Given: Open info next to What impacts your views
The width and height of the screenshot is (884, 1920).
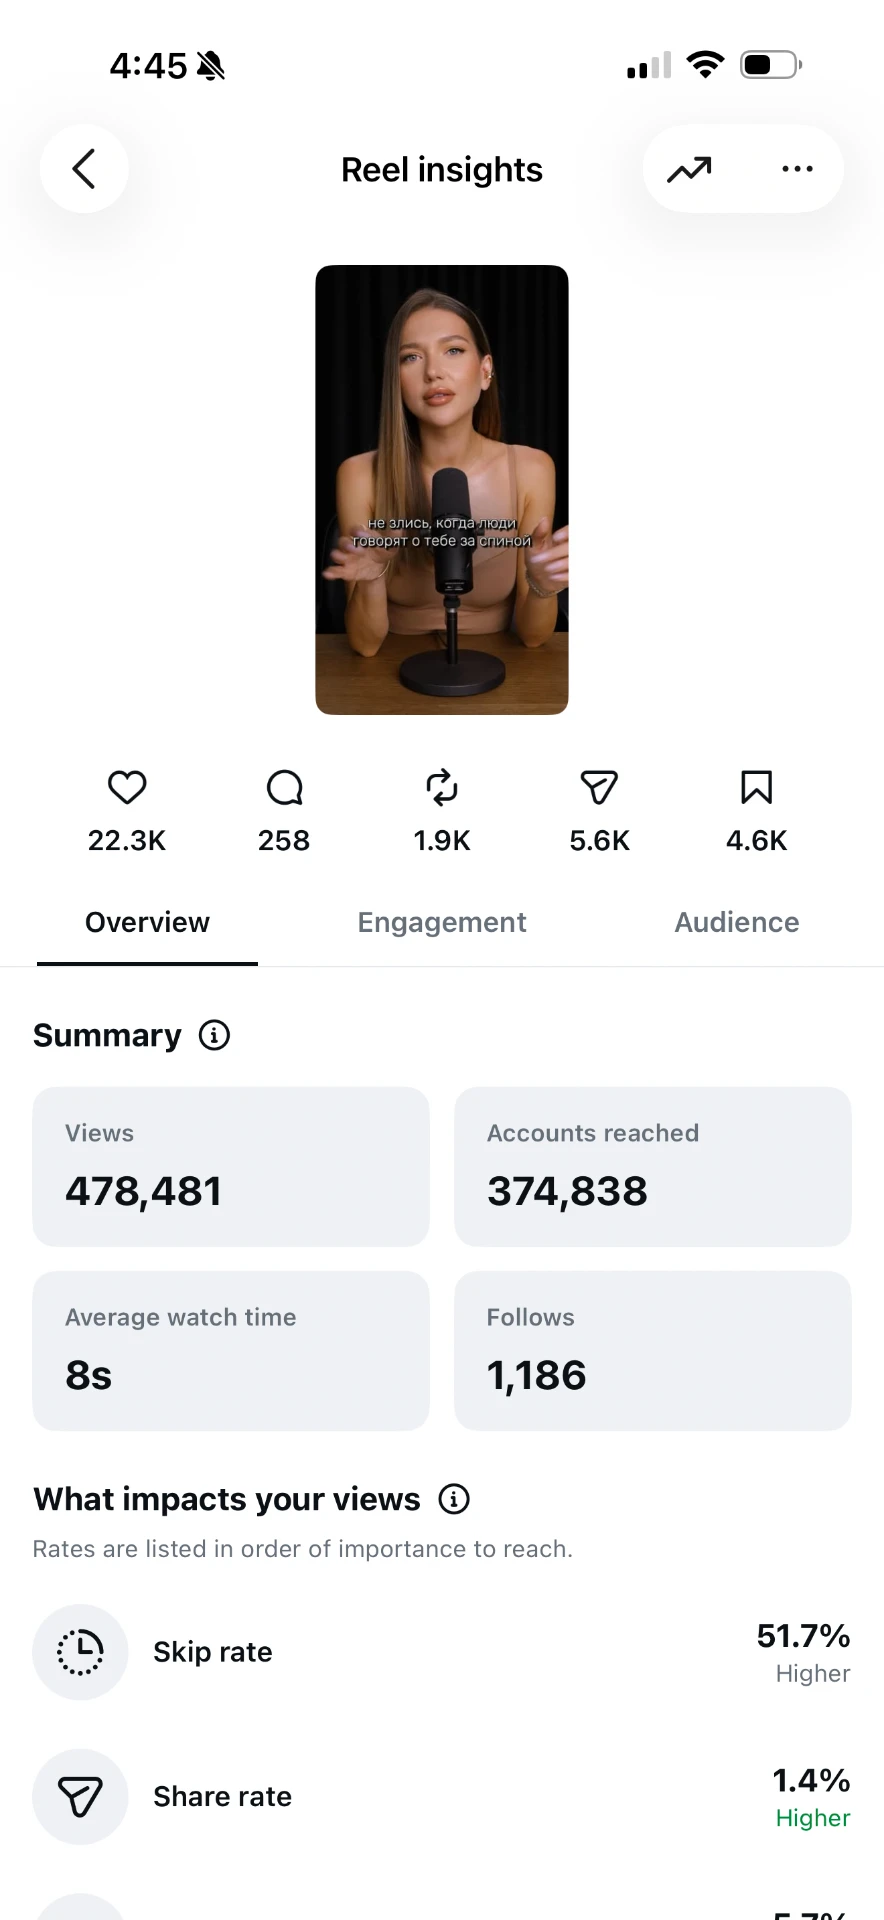Looking at the screenshot, I should (454, 1499).
